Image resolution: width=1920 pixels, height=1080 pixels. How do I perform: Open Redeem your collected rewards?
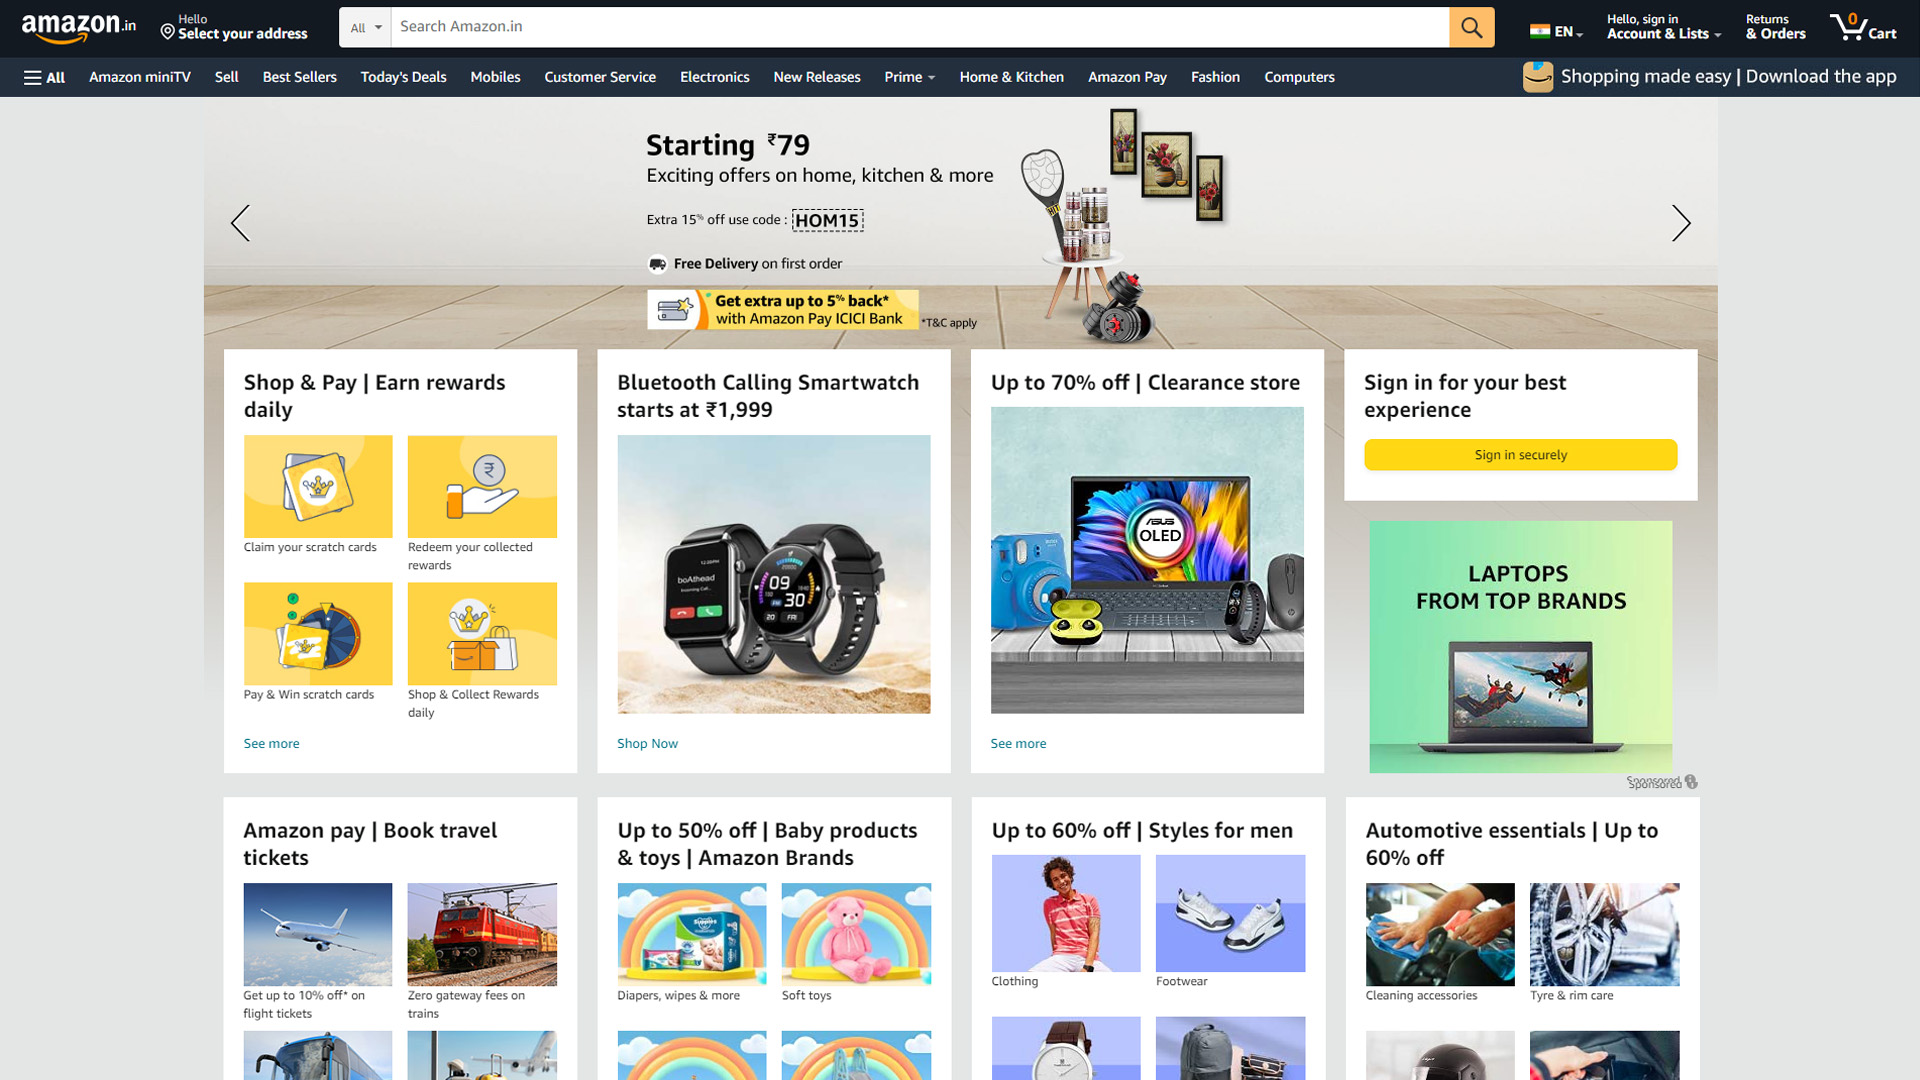482,487
